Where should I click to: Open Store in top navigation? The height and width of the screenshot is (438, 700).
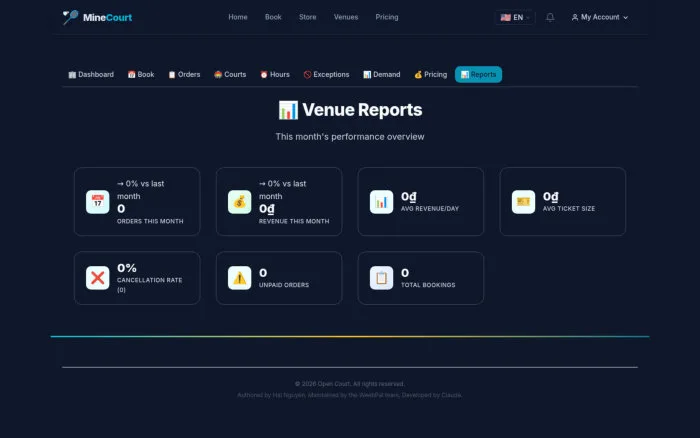coord(308,17)
